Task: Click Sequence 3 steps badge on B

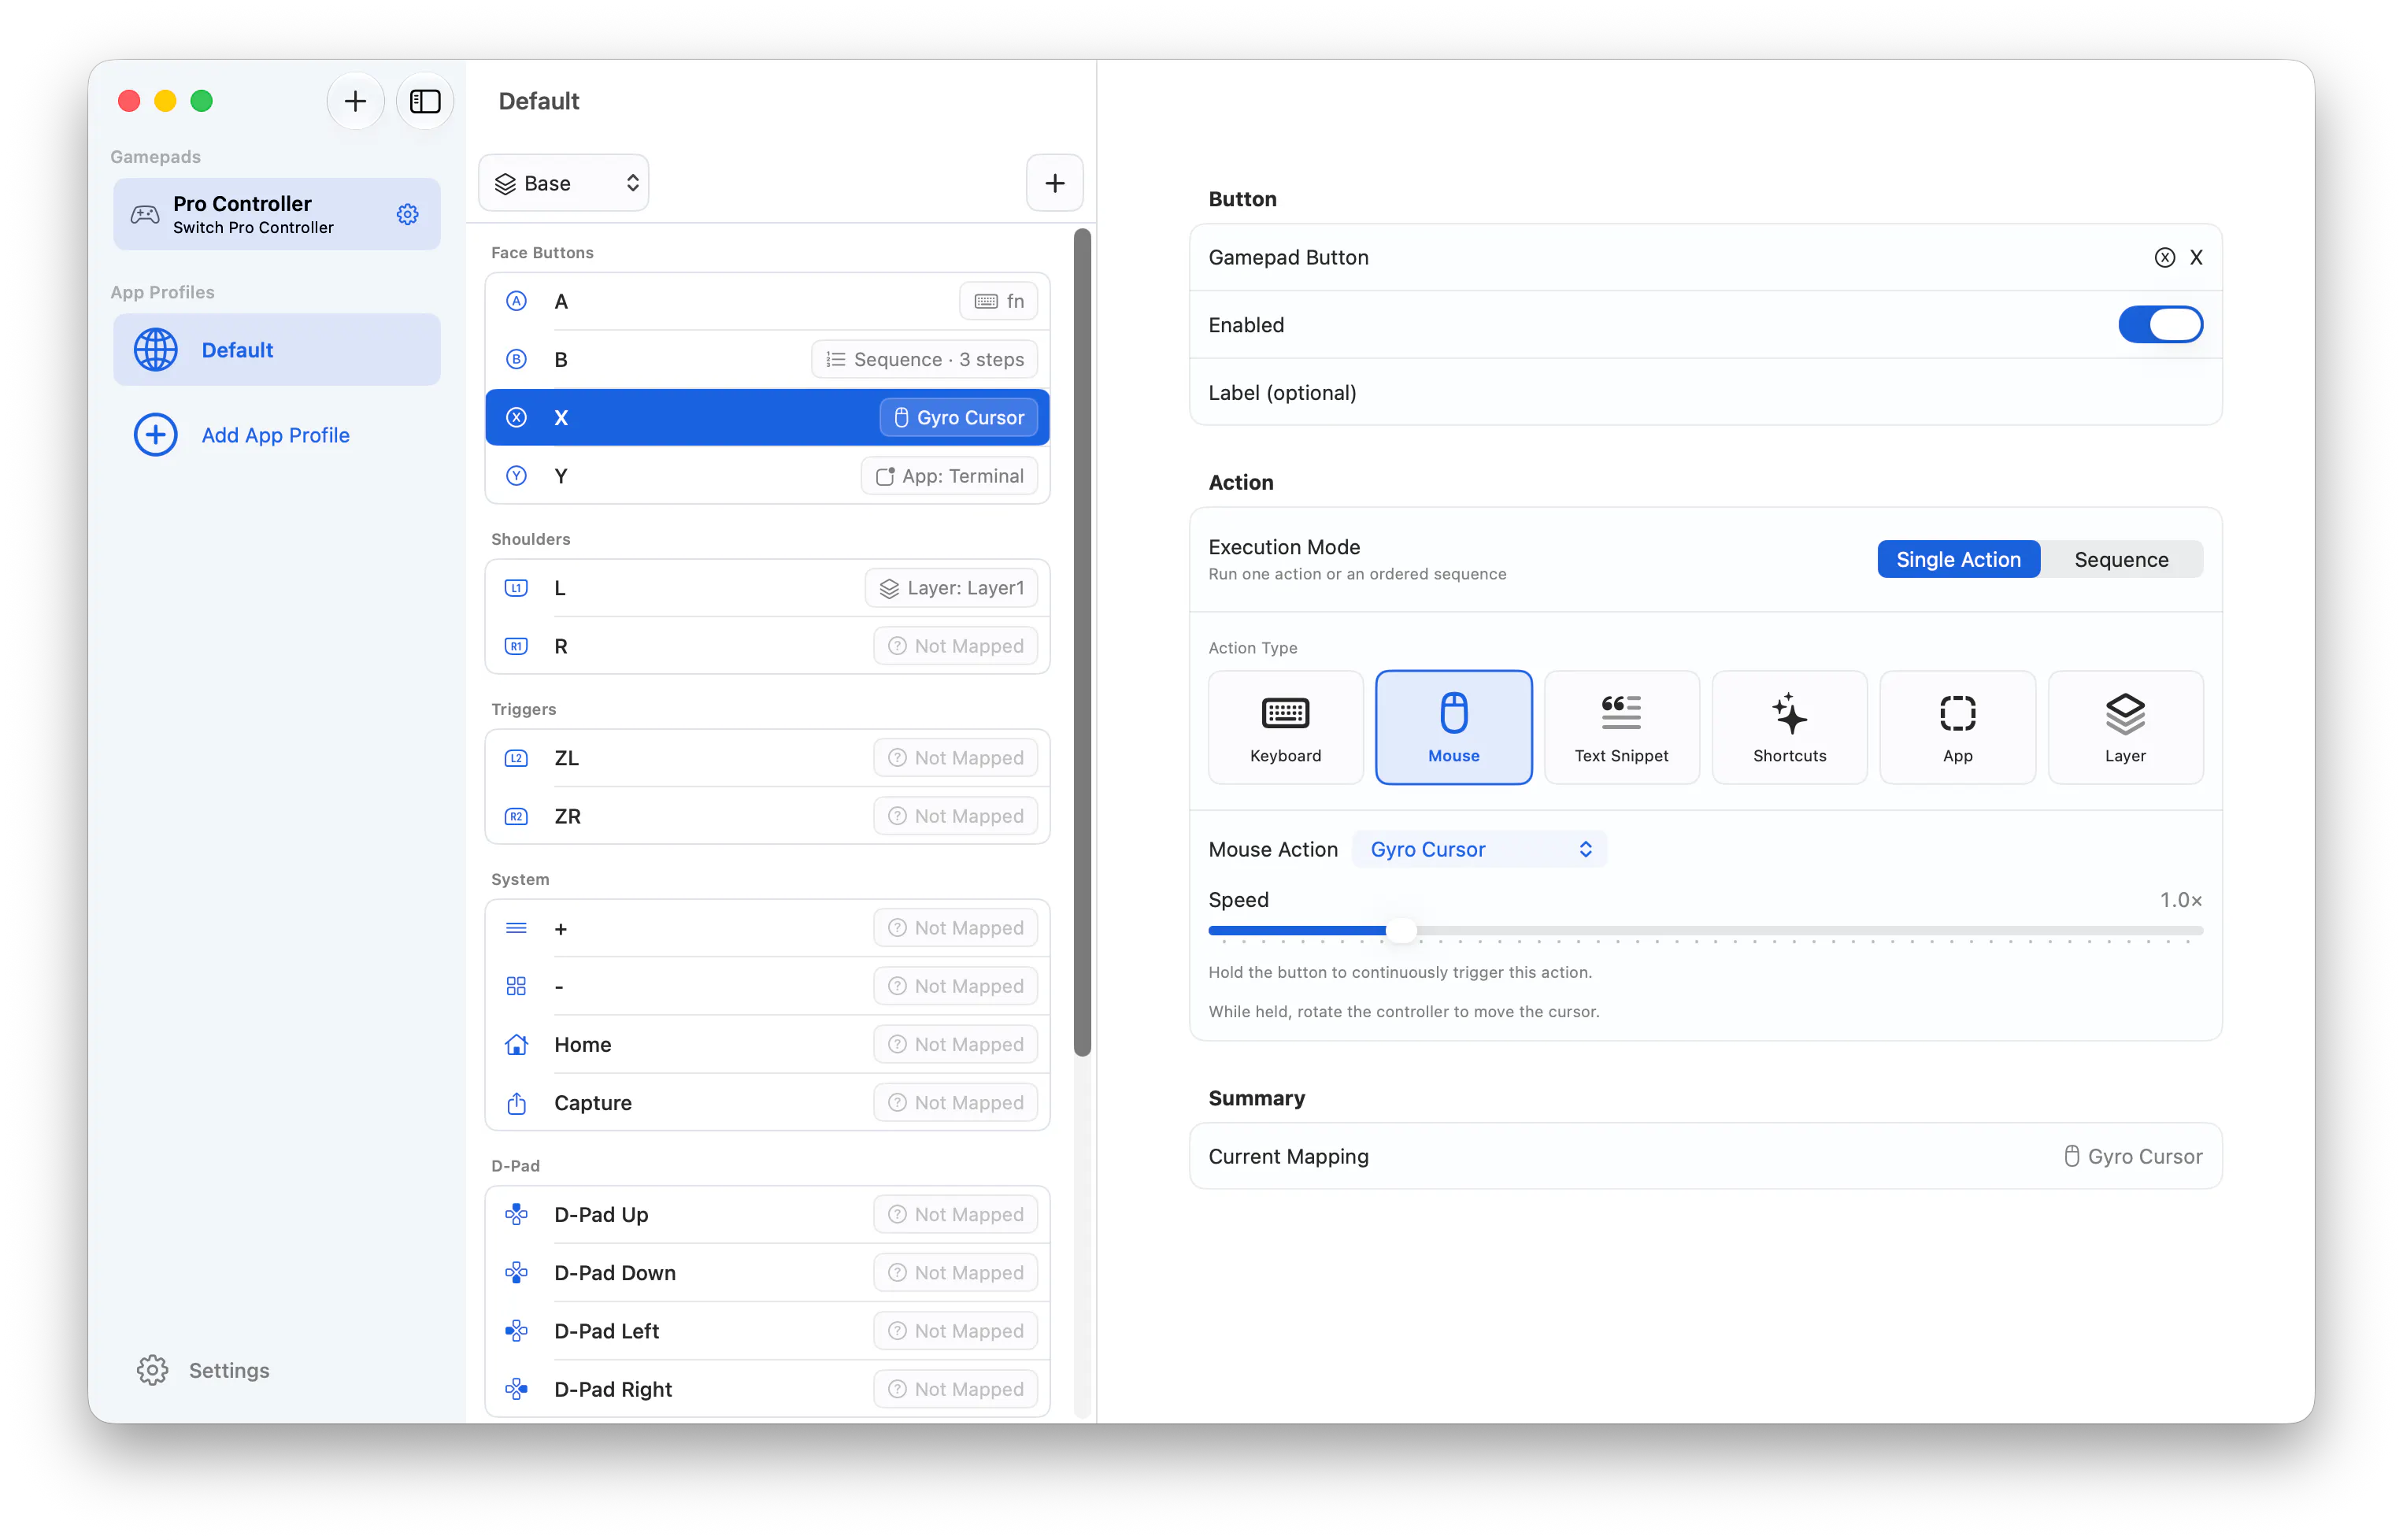Action: (924, 359)
